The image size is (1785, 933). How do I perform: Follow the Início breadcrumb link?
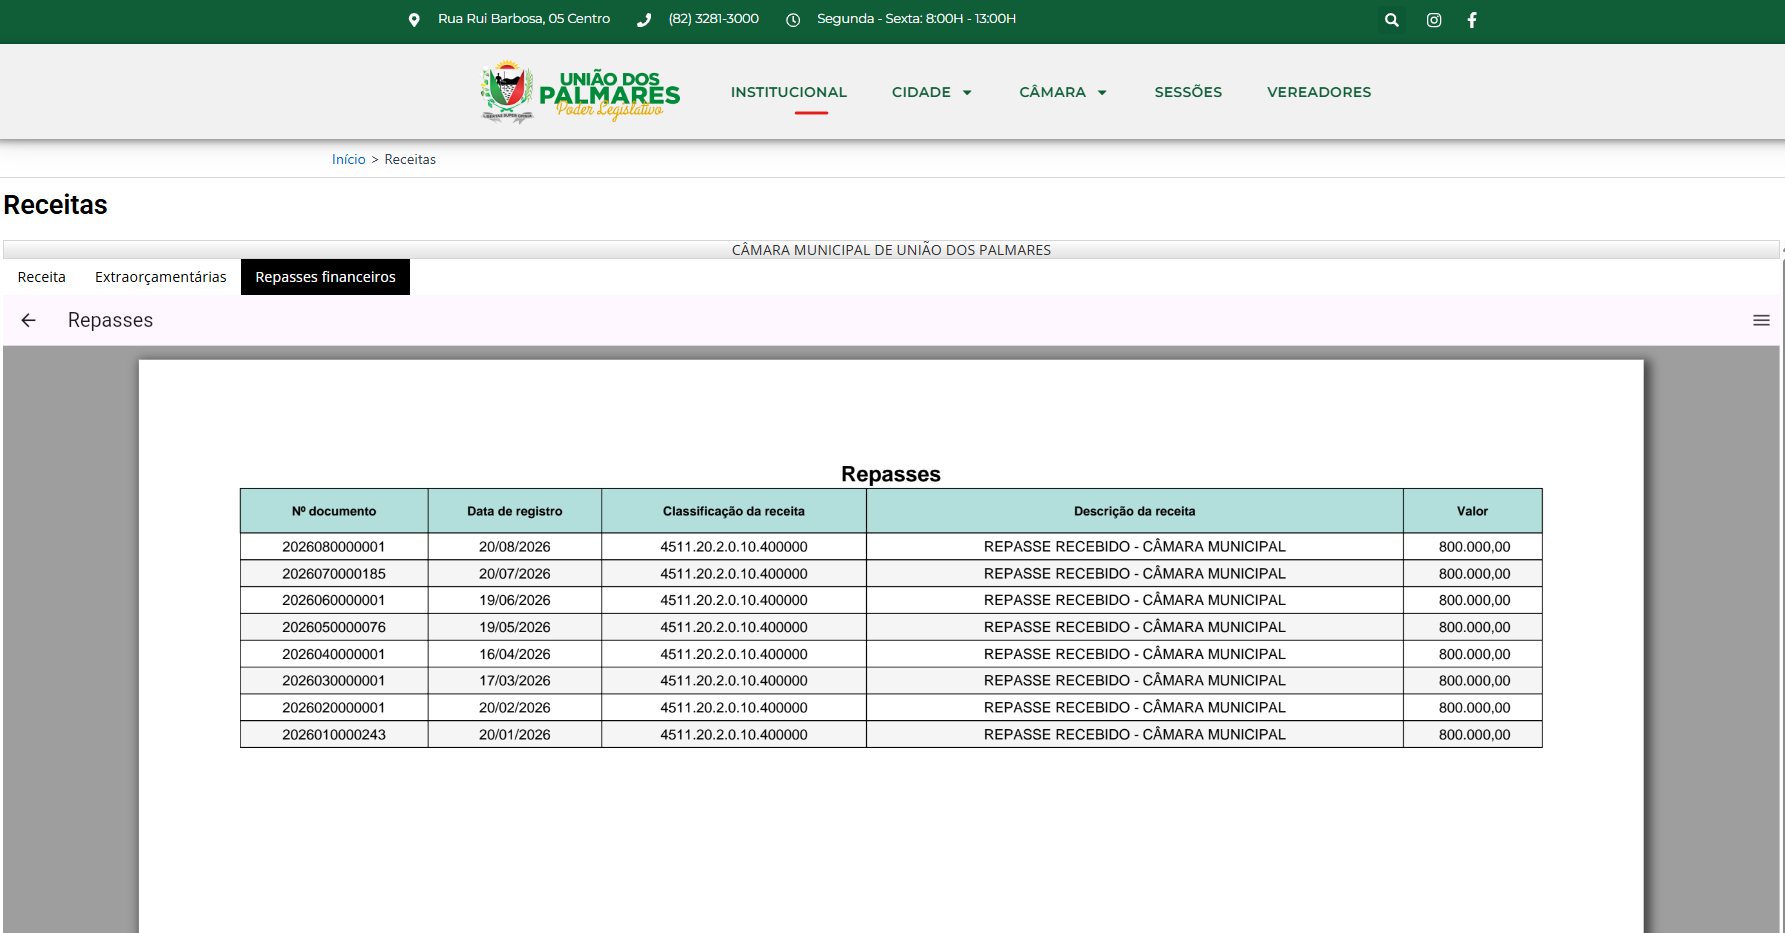(x=349, y=159)
